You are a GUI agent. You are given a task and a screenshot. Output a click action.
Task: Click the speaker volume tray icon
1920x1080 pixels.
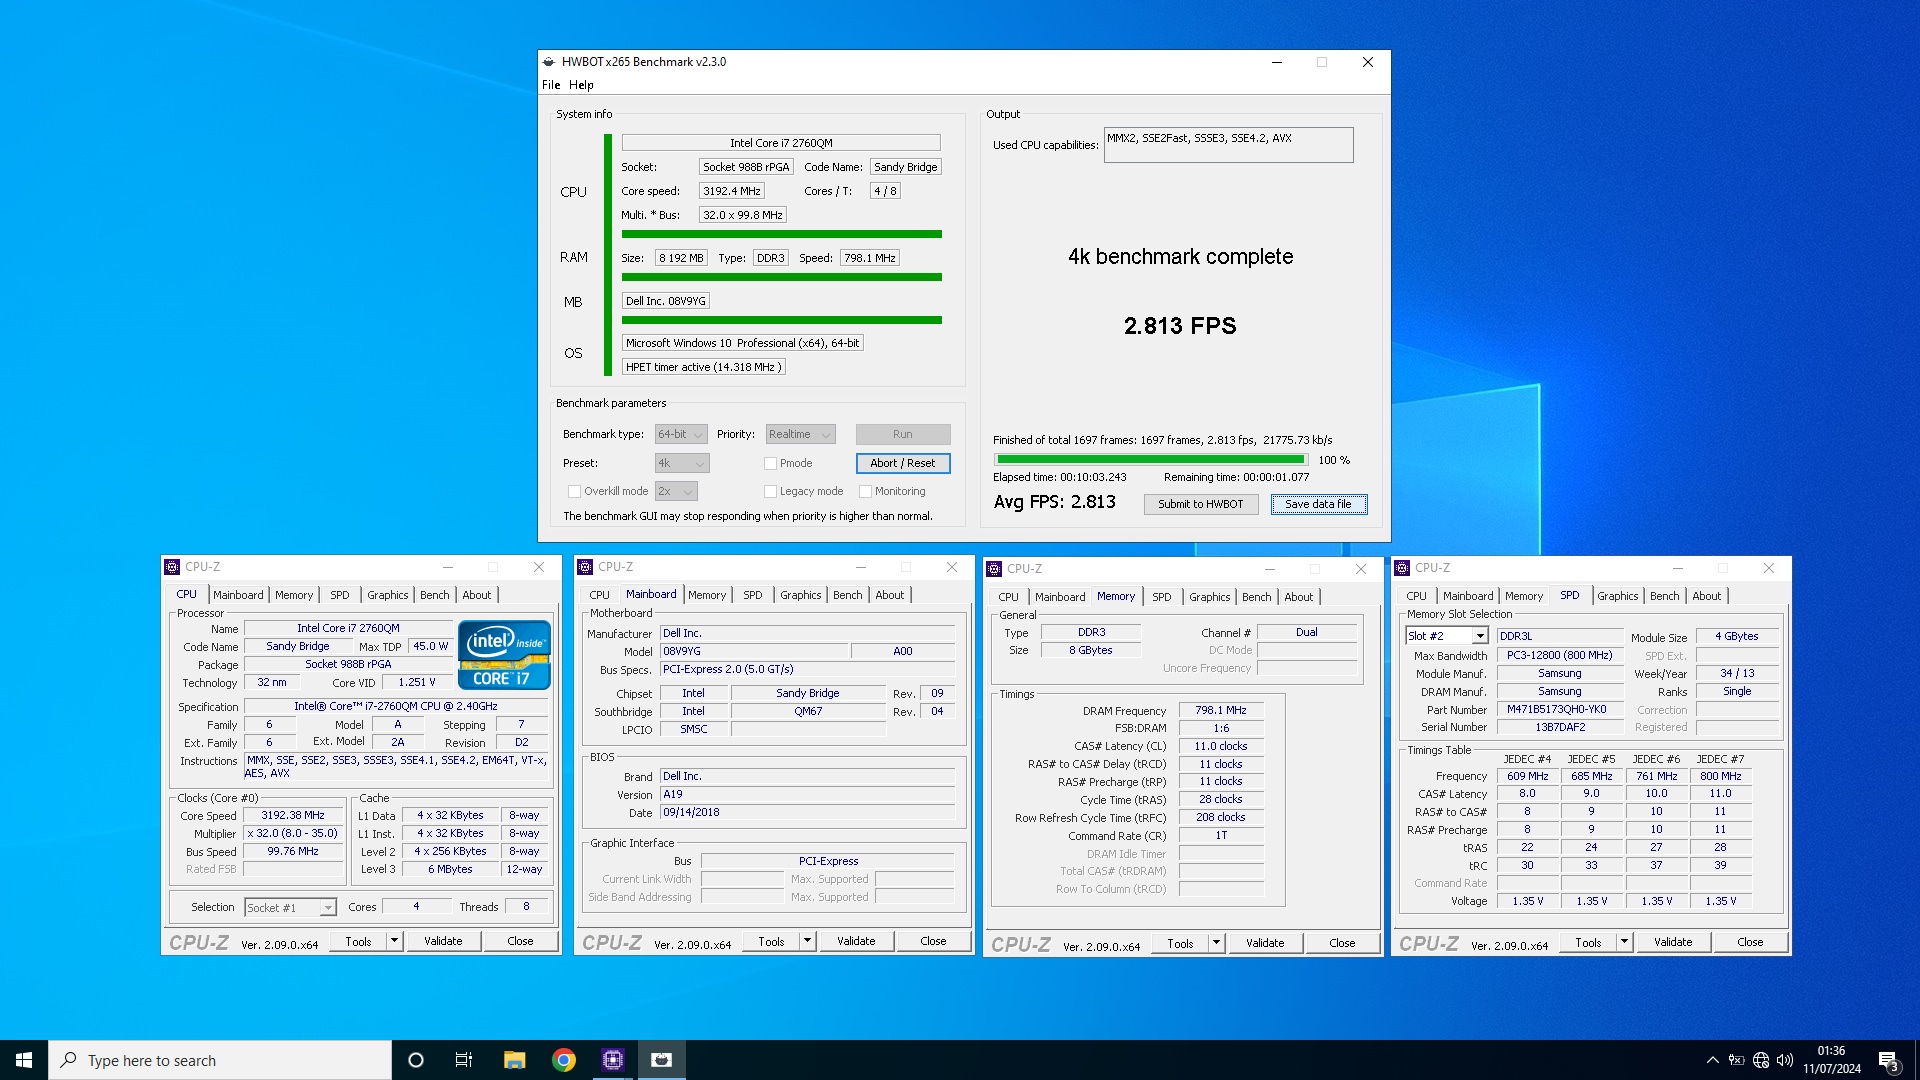(x=1785, y=1060)
